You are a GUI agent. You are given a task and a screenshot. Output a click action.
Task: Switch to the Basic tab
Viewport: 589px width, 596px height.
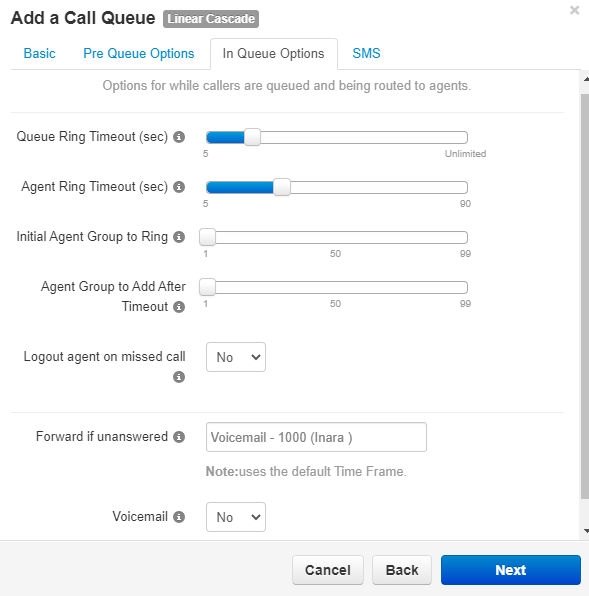(40, 54)
